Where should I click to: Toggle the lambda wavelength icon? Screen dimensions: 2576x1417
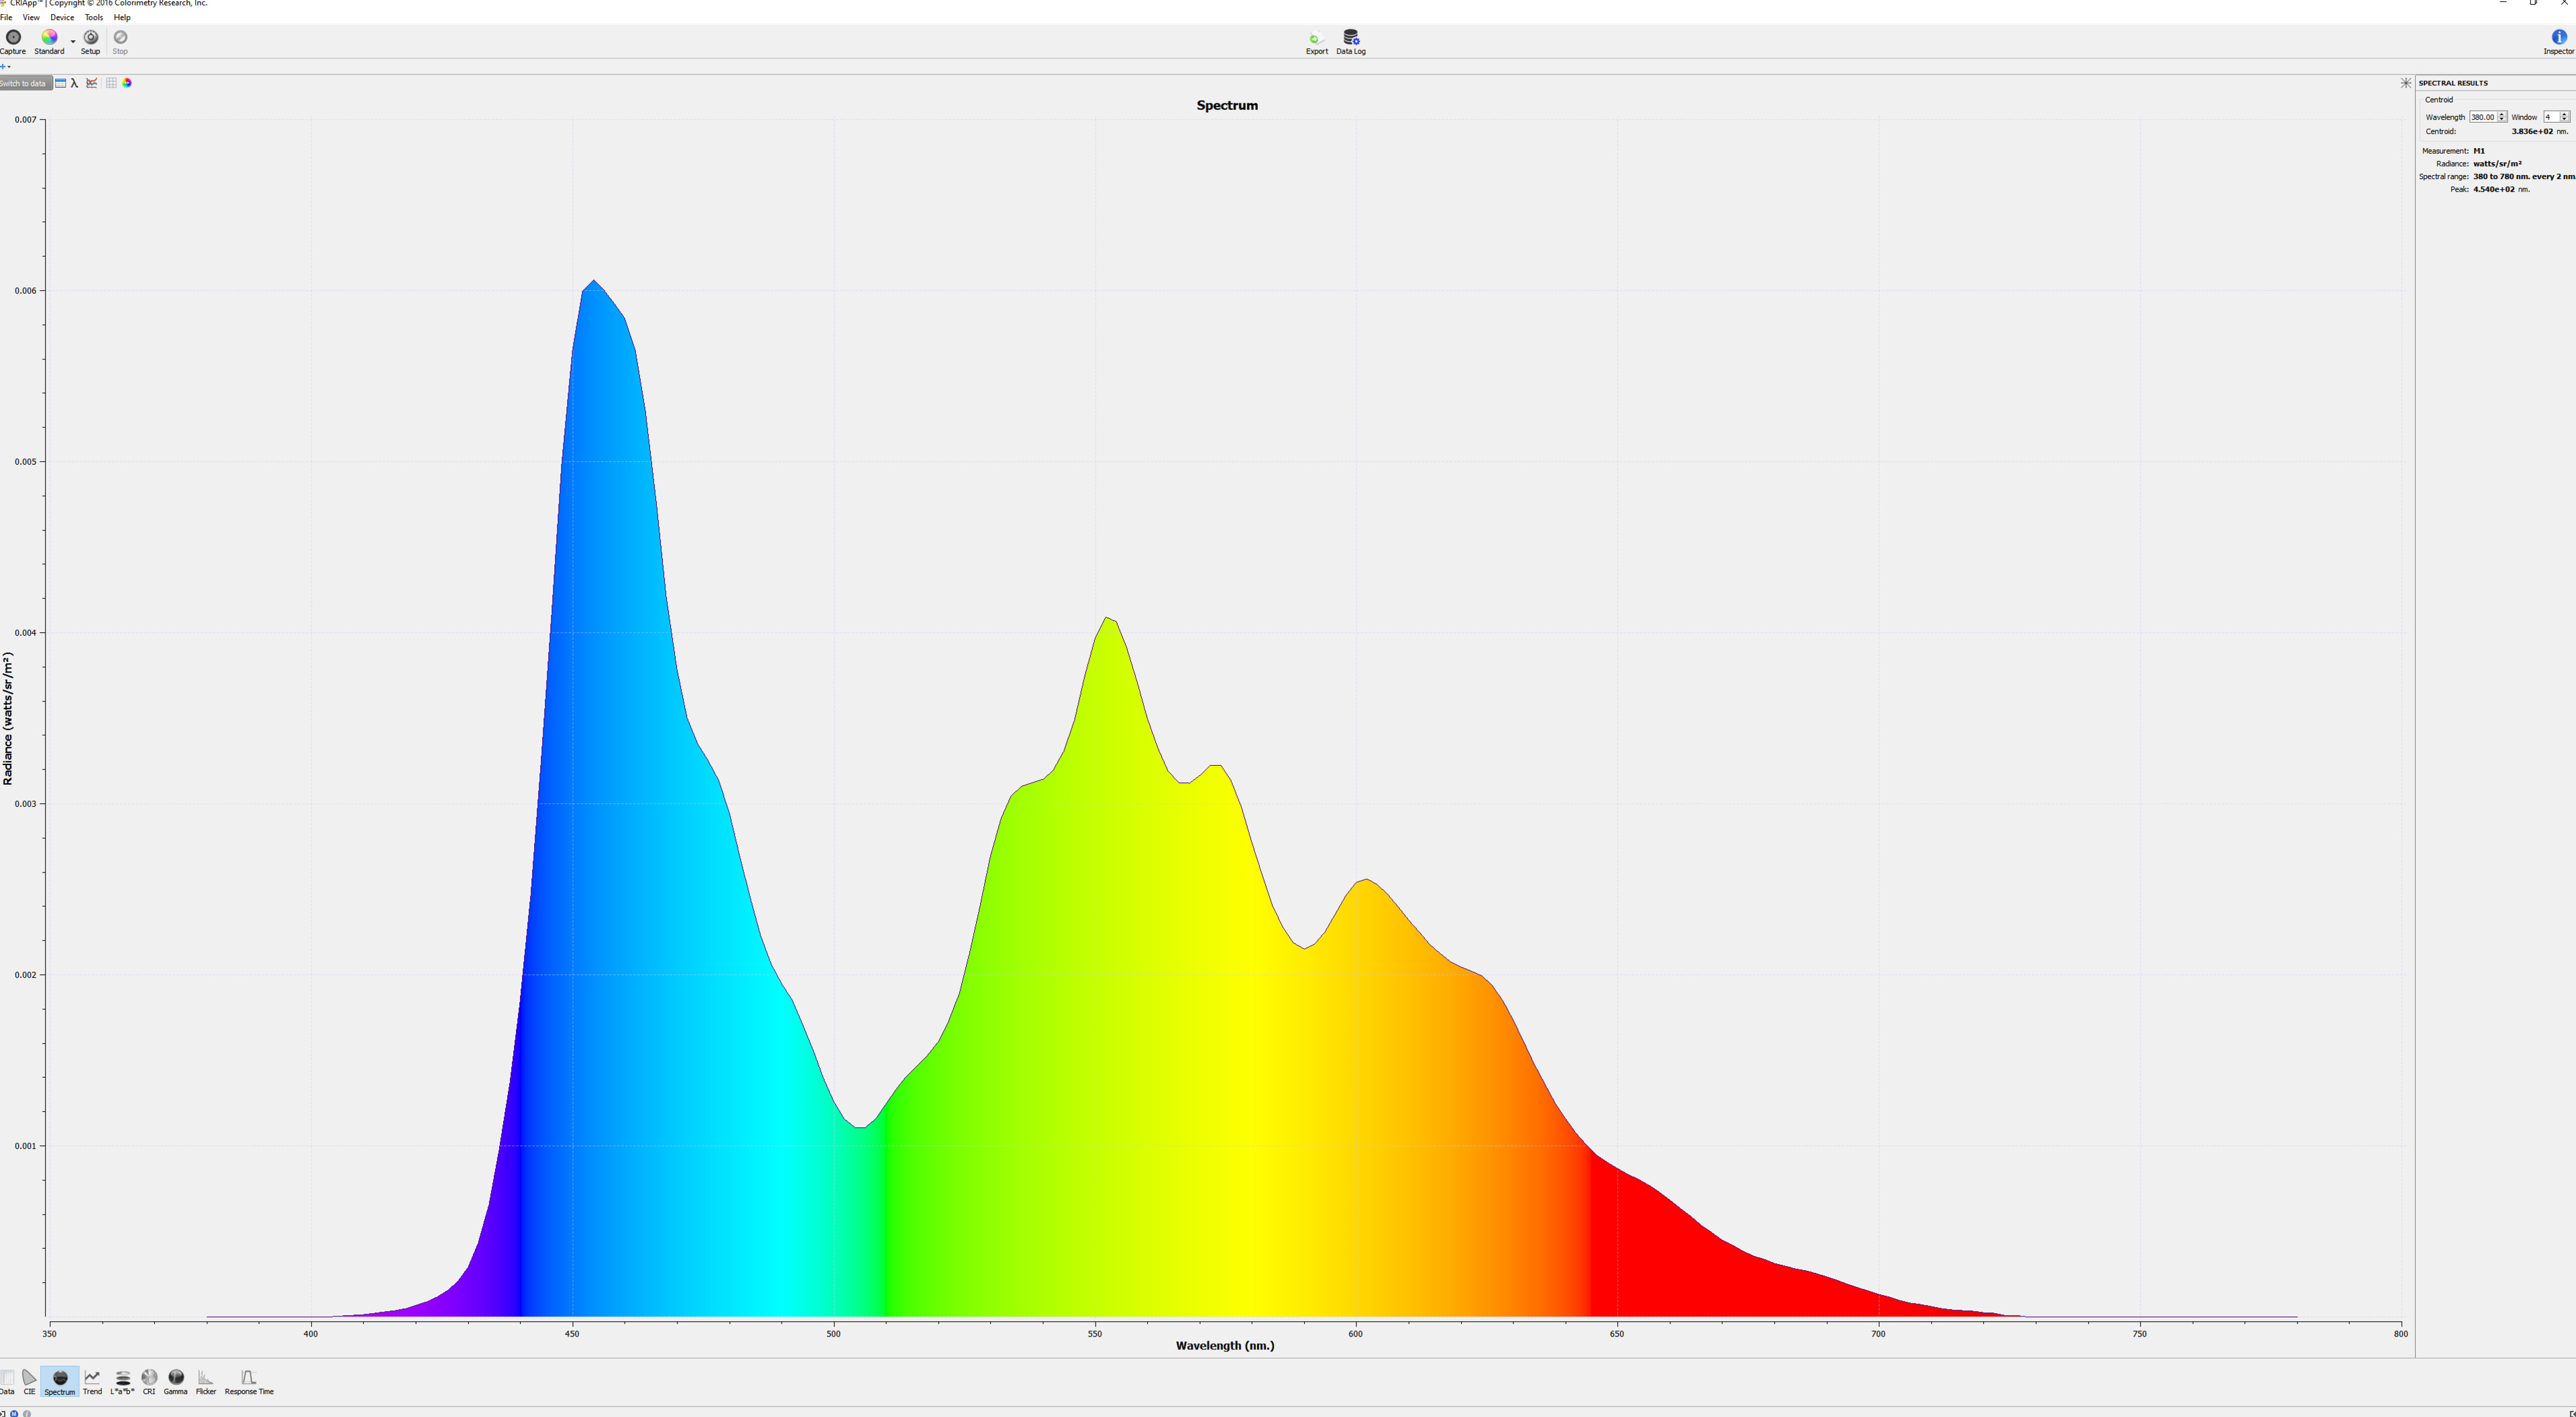[x=74, y=83]
